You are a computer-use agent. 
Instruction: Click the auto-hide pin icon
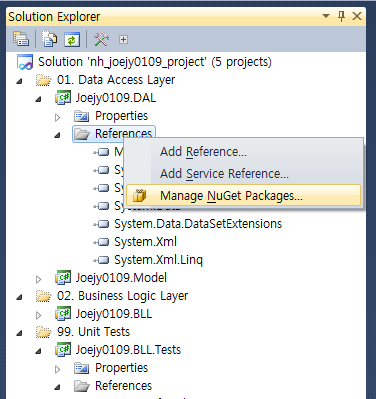click(342, 16)
